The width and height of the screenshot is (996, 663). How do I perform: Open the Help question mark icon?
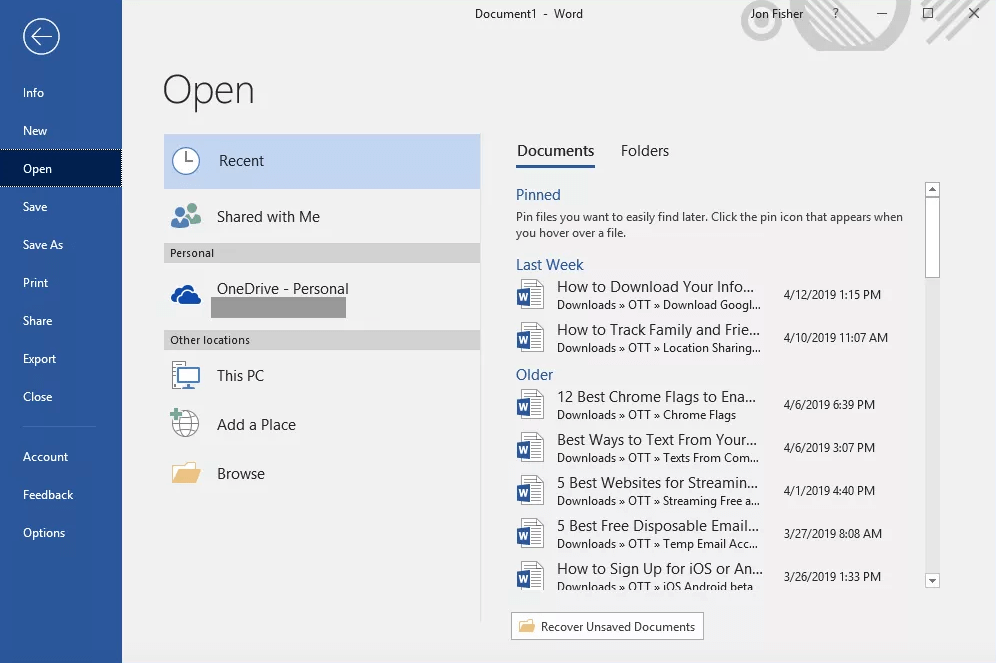click(x=836, y=14)
